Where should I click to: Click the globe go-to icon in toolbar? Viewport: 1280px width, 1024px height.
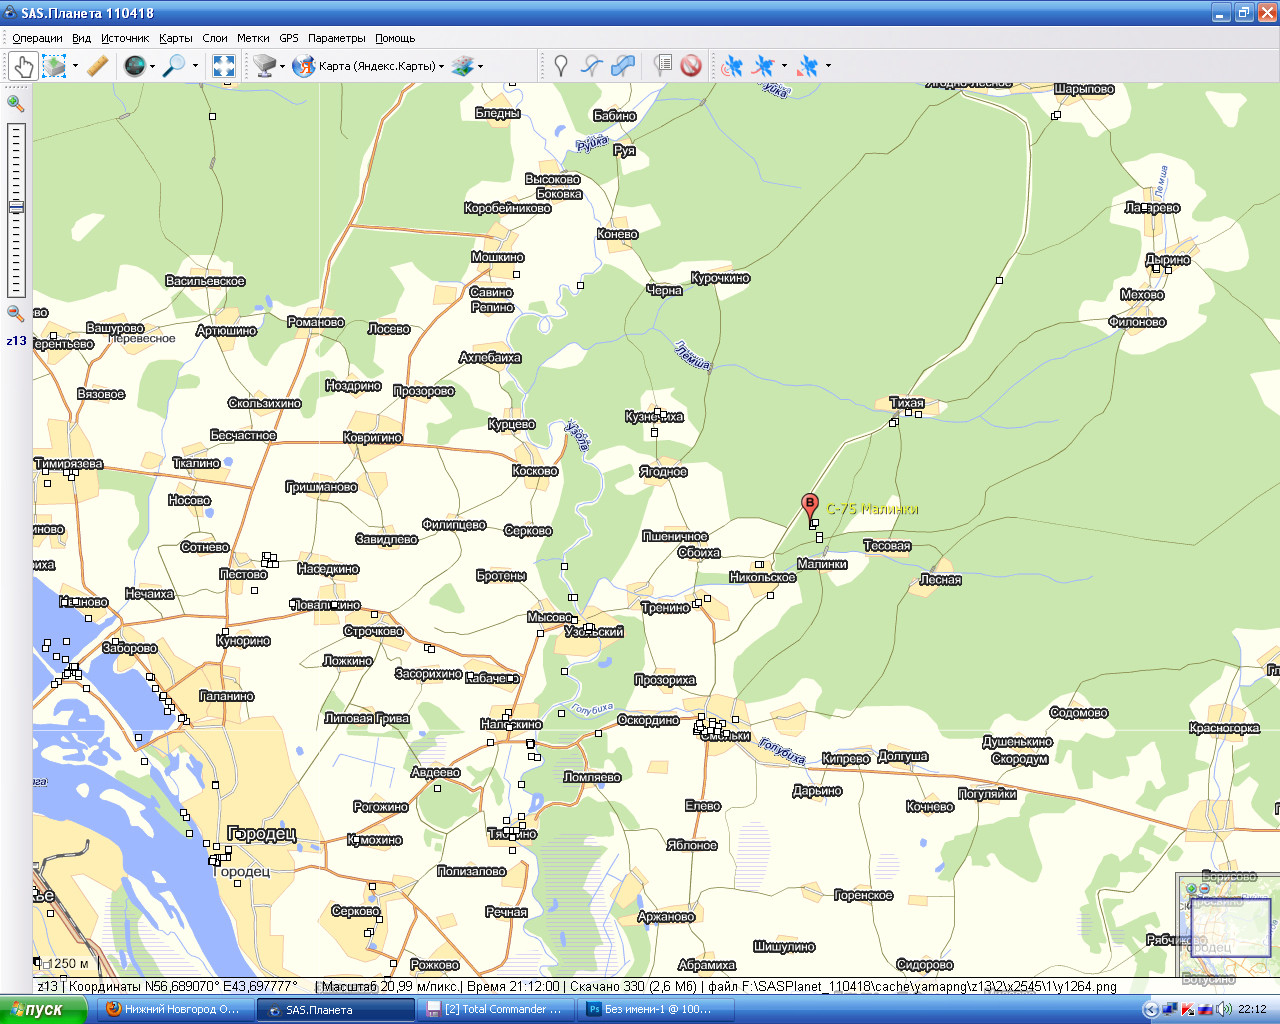(x=134, y=66)
